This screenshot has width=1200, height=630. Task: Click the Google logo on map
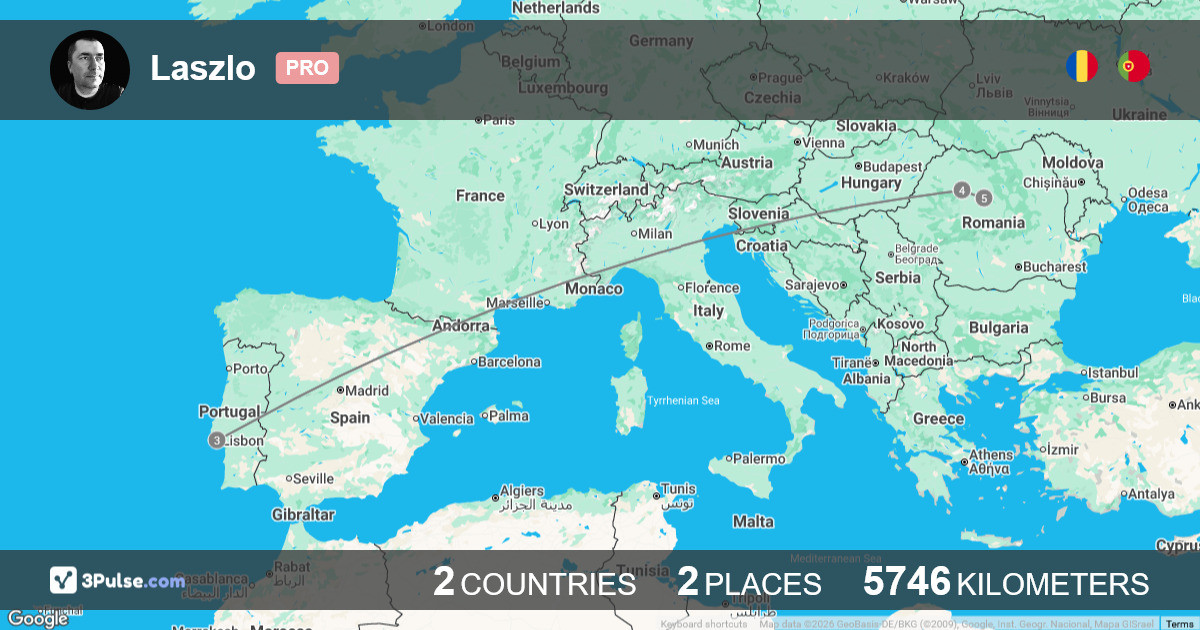pyautogui.click(x=36, y=619)
